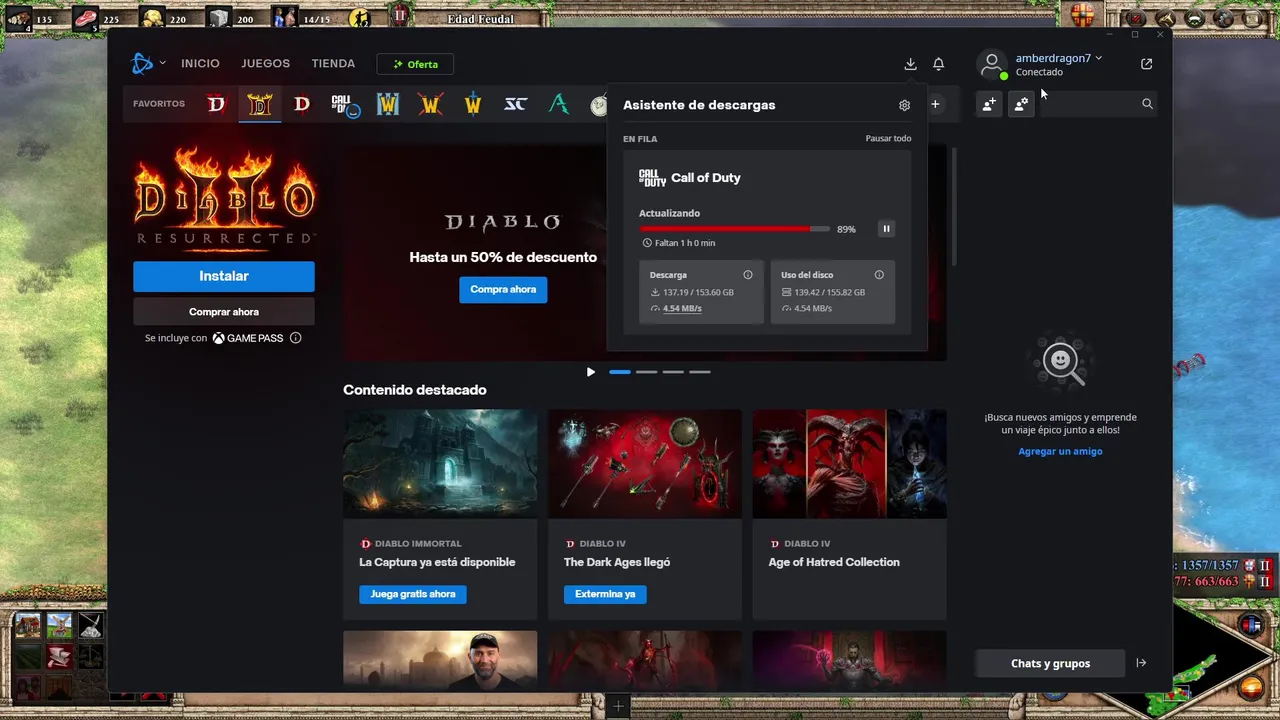Click the population 14/15 counter in game
Screen dimensions: 1280x720
tap(316, 19)
